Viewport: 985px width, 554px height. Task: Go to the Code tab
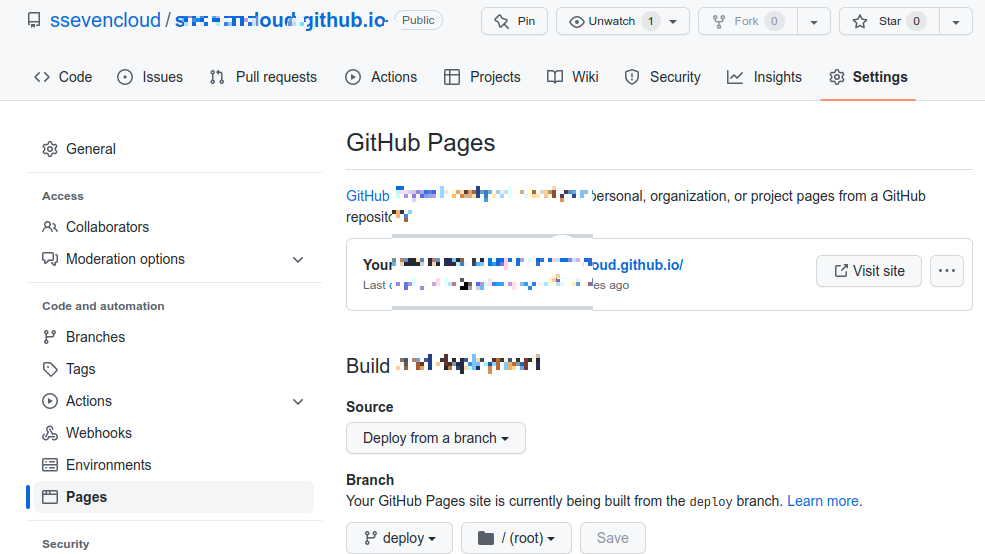pyautogui.click(x=63, y=77)
